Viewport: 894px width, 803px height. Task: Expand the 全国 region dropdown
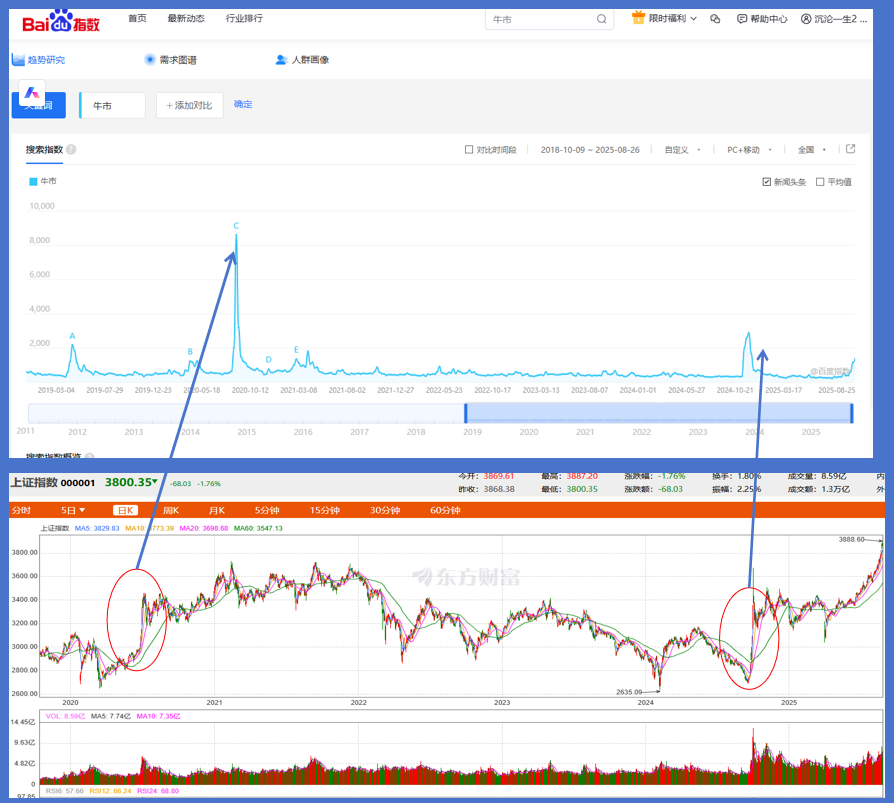812,150
